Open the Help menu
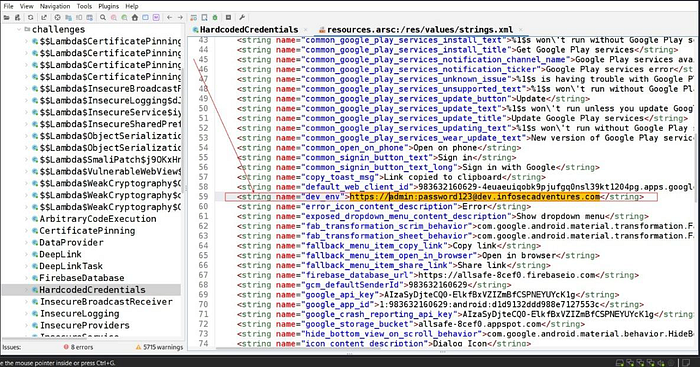Viewport: 700px width, 367px height. pyautogui.click(x=132, y=6)
